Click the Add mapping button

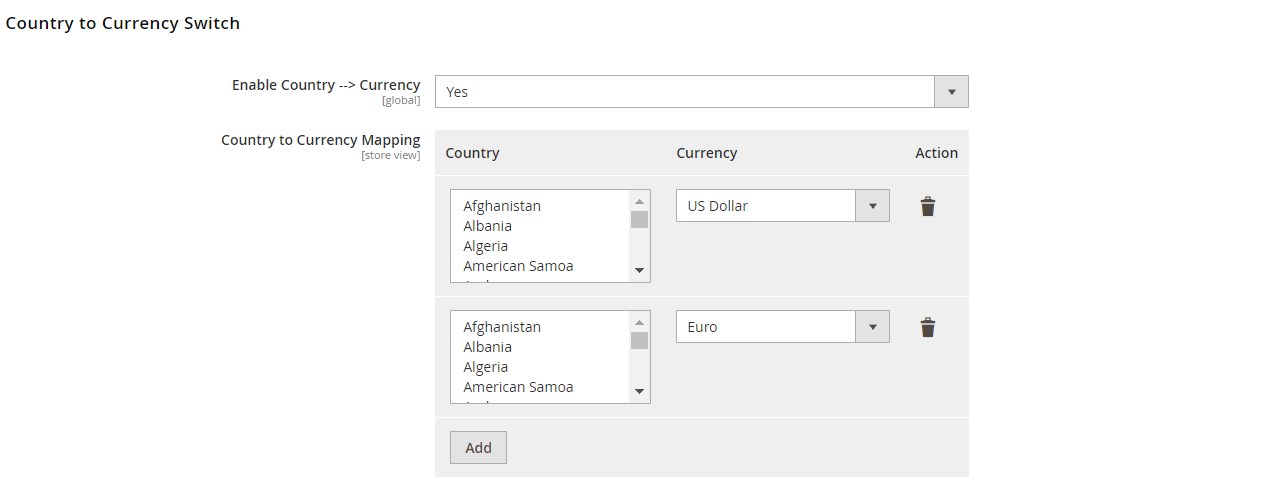coord(478,447)
